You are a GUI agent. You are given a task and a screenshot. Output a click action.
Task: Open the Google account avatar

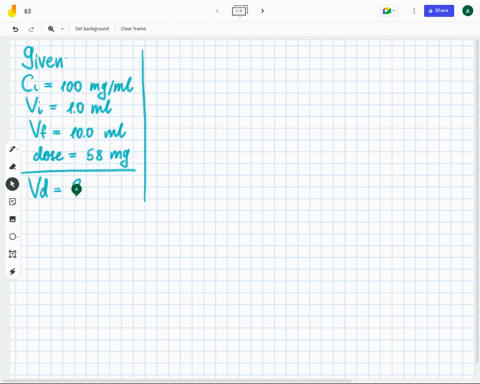click(x=468, y=11)
